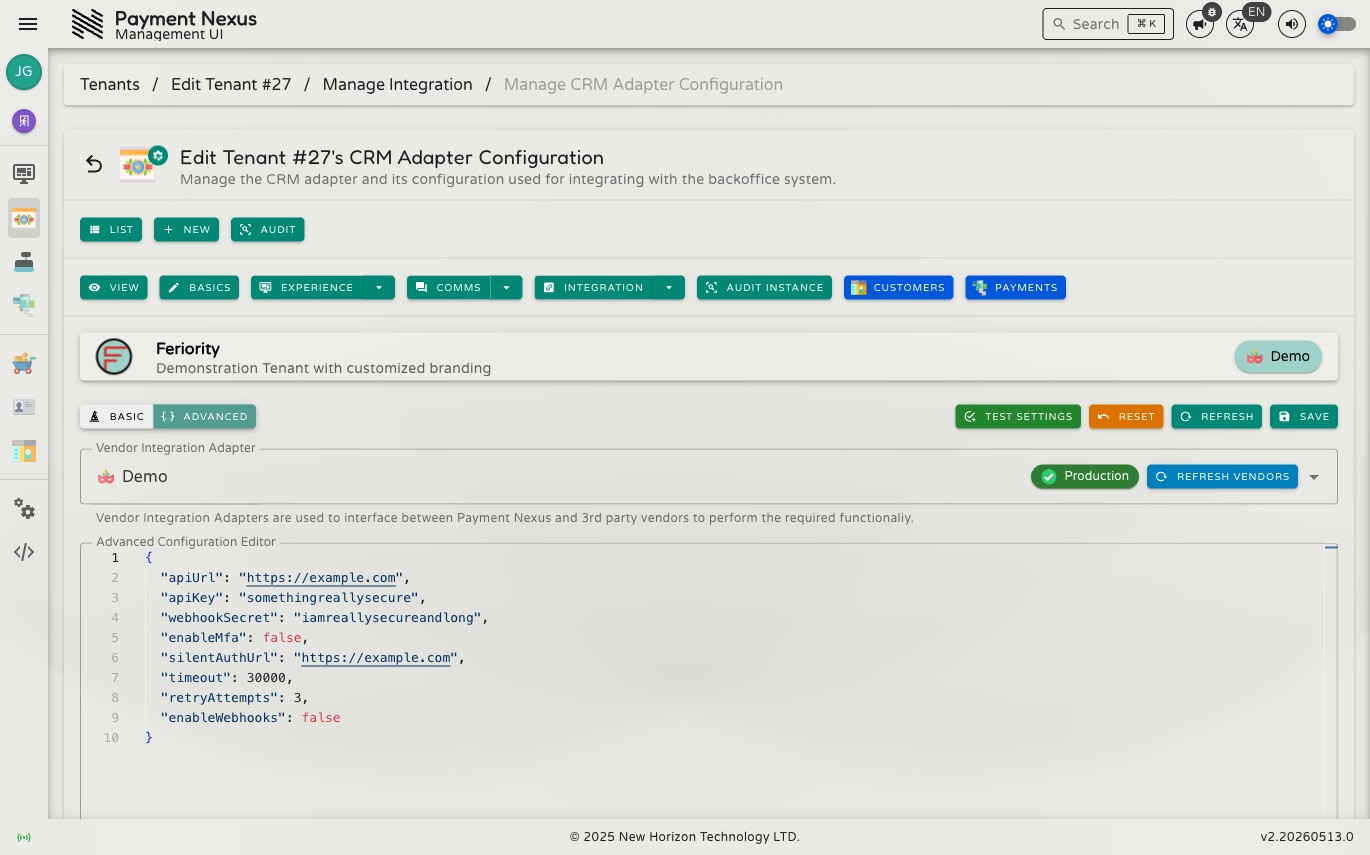Click the Demo mask icon in vendor field

click(106, 477)
